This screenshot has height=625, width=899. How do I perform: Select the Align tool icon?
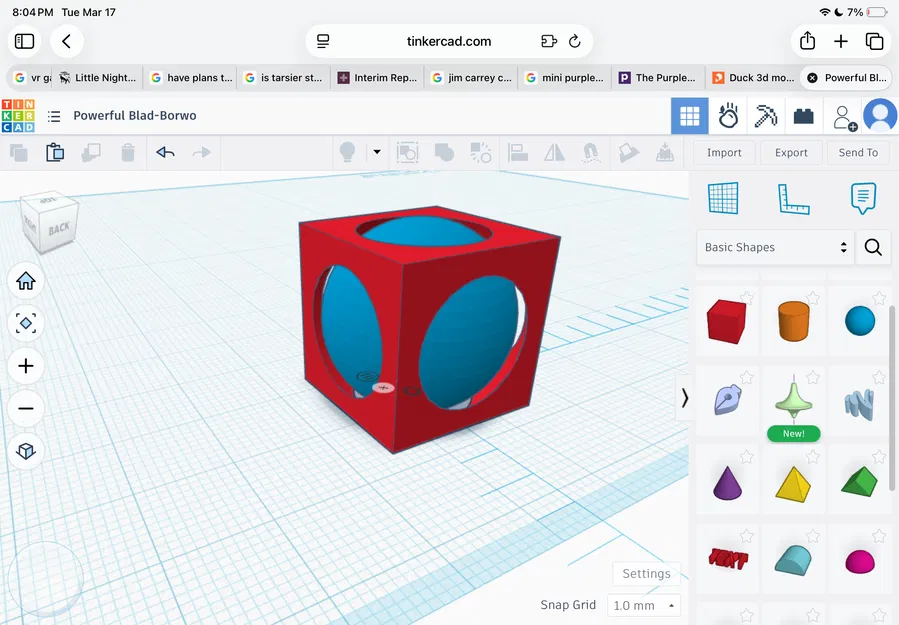[517, 151]
